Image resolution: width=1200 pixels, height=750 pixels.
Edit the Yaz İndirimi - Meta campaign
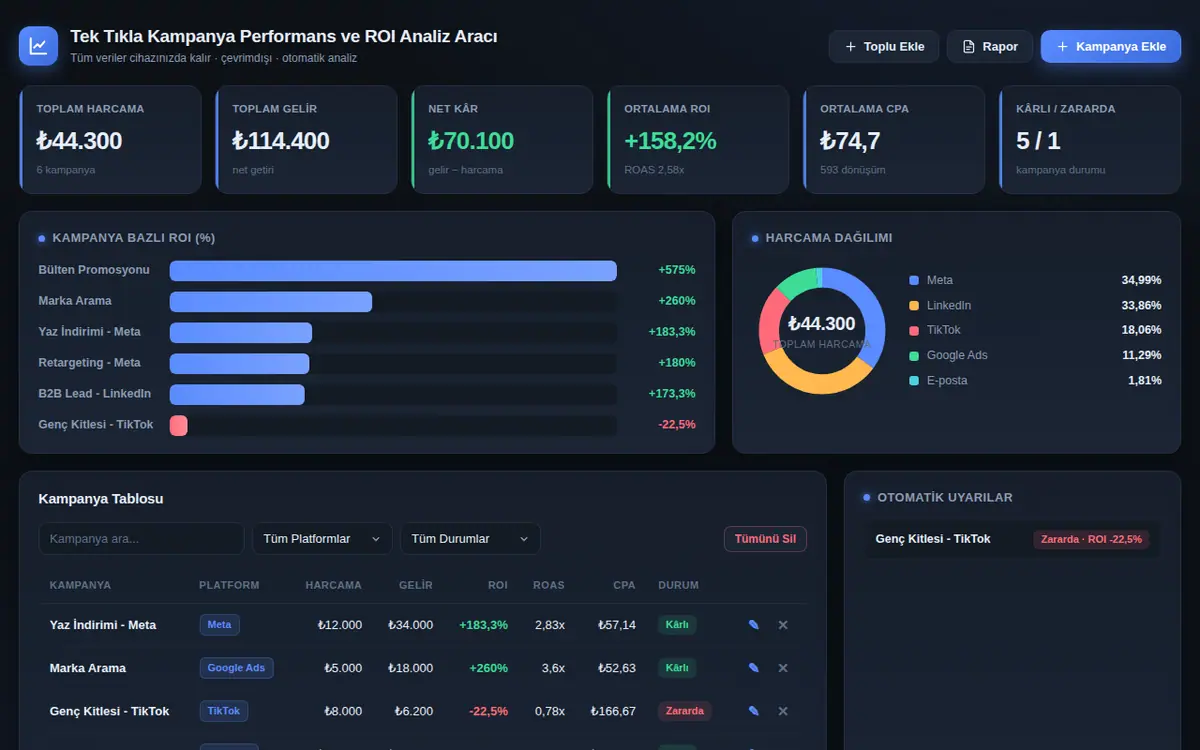click(754, 625)
